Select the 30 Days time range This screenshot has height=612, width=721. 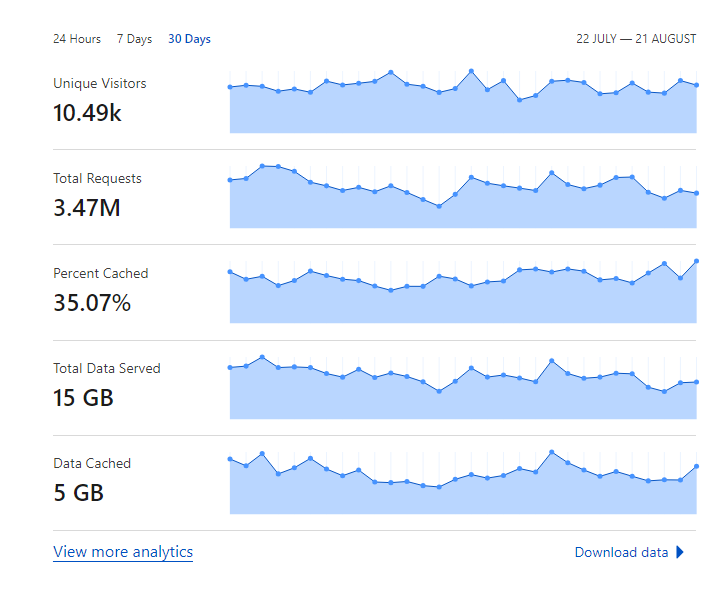[189, 39]
